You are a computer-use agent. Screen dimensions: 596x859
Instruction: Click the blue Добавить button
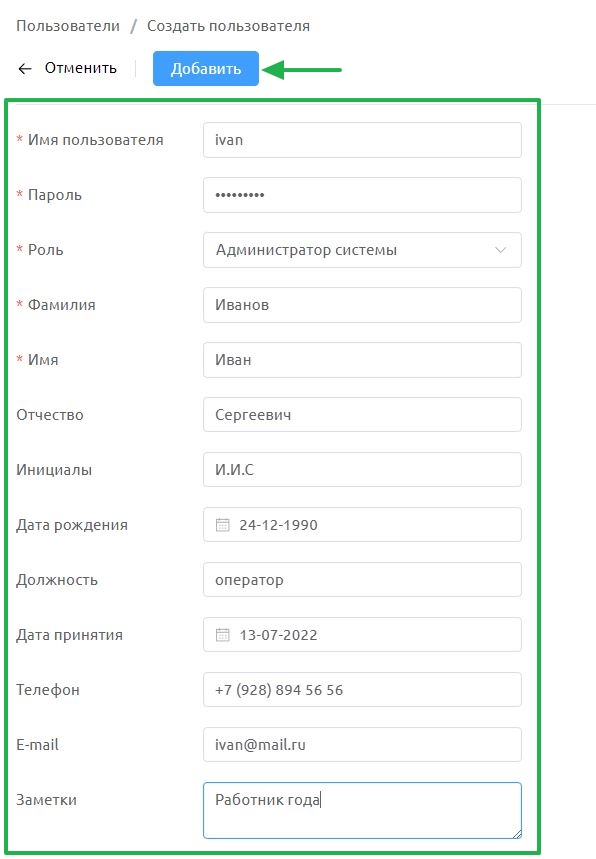point(205,68)
